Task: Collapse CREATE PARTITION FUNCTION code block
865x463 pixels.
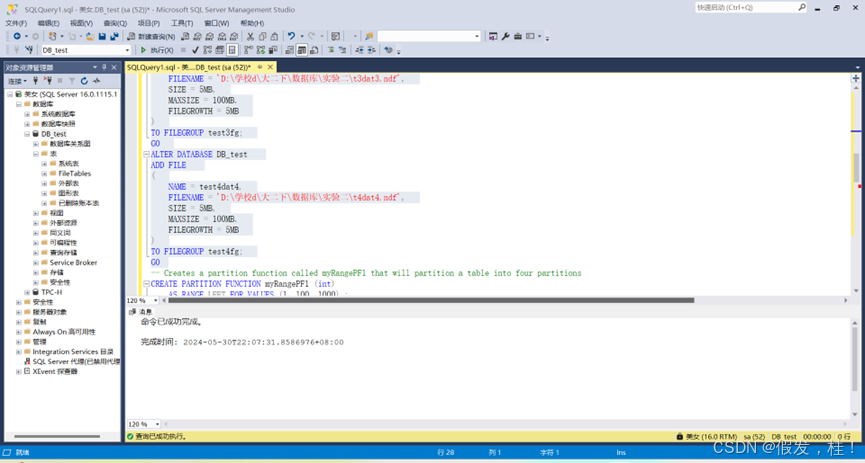Action: [146, 284]
